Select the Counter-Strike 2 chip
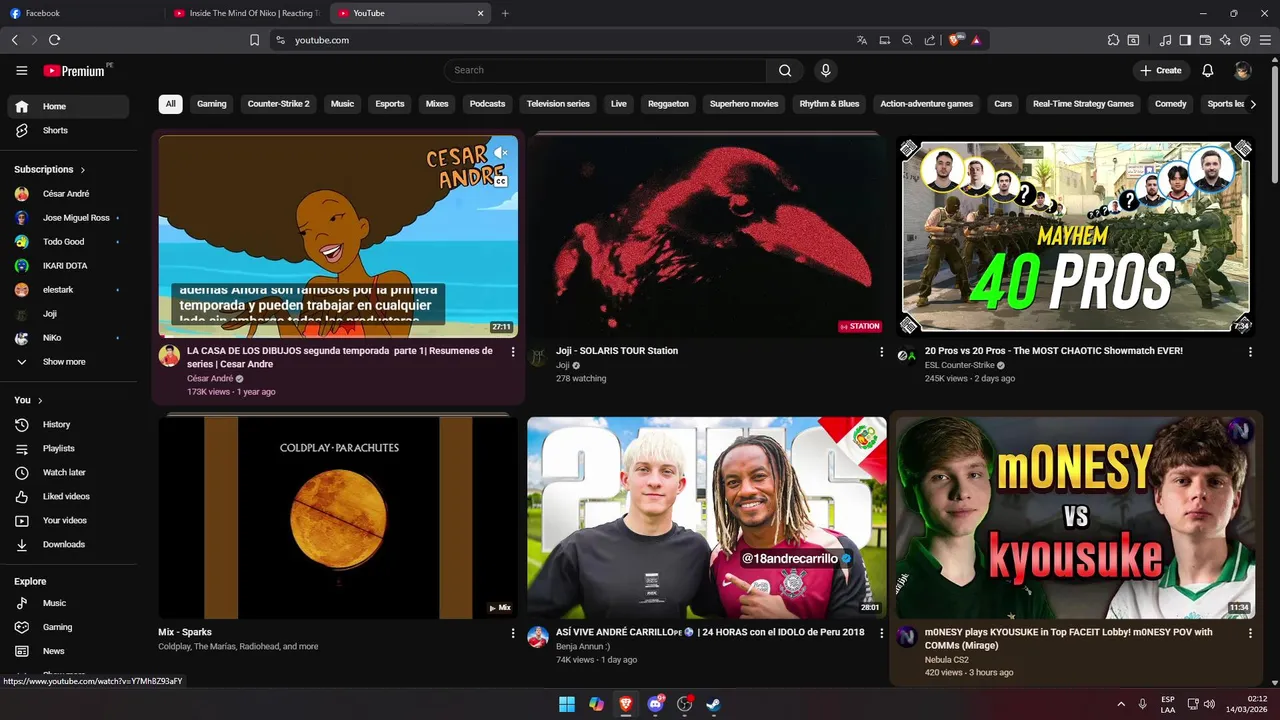Image resolution: width=1280 pixels, height=720 pixels. point(278,104)
